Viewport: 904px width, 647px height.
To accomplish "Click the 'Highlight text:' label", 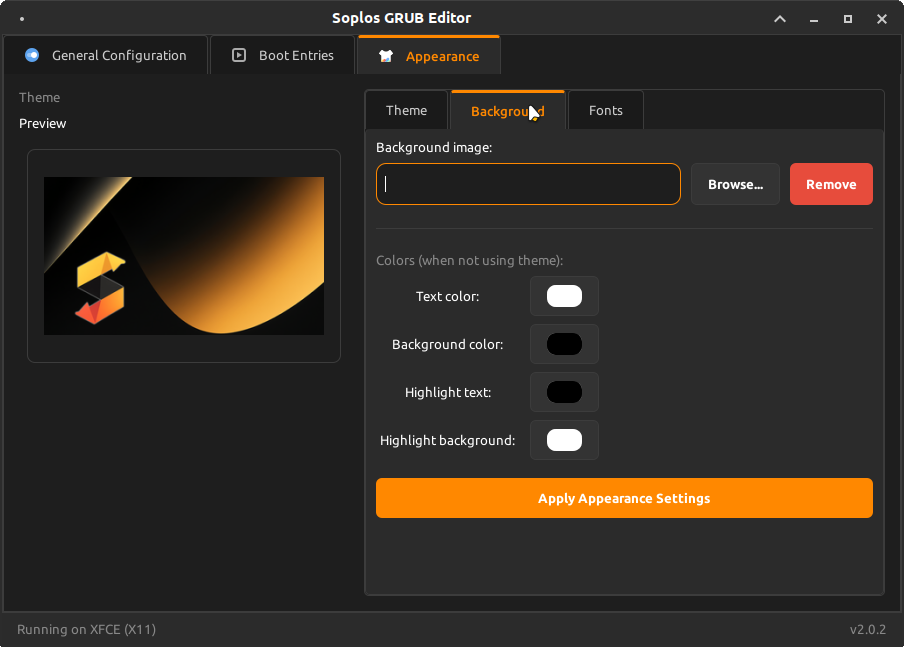I will [x=448, y=392].
